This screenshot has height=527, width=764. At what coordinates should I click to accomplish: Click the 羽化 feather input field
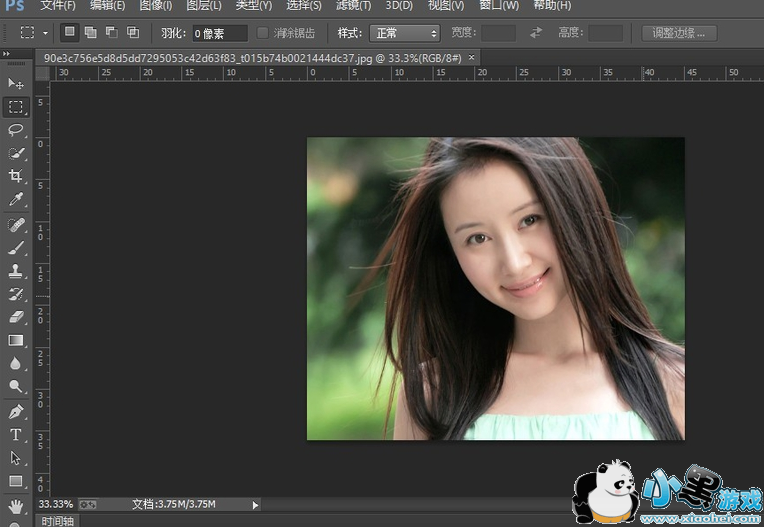pos(219,33)
